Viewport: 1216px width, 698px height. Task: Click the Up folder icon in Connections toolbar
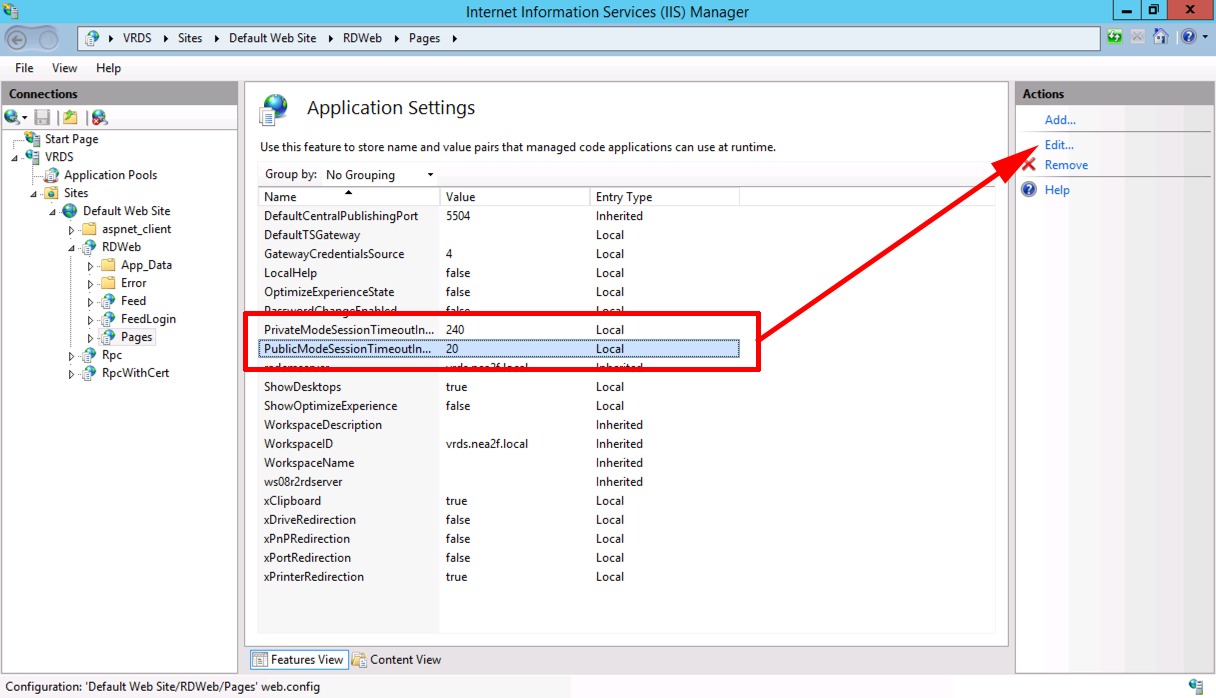click(x=68, y=117)
